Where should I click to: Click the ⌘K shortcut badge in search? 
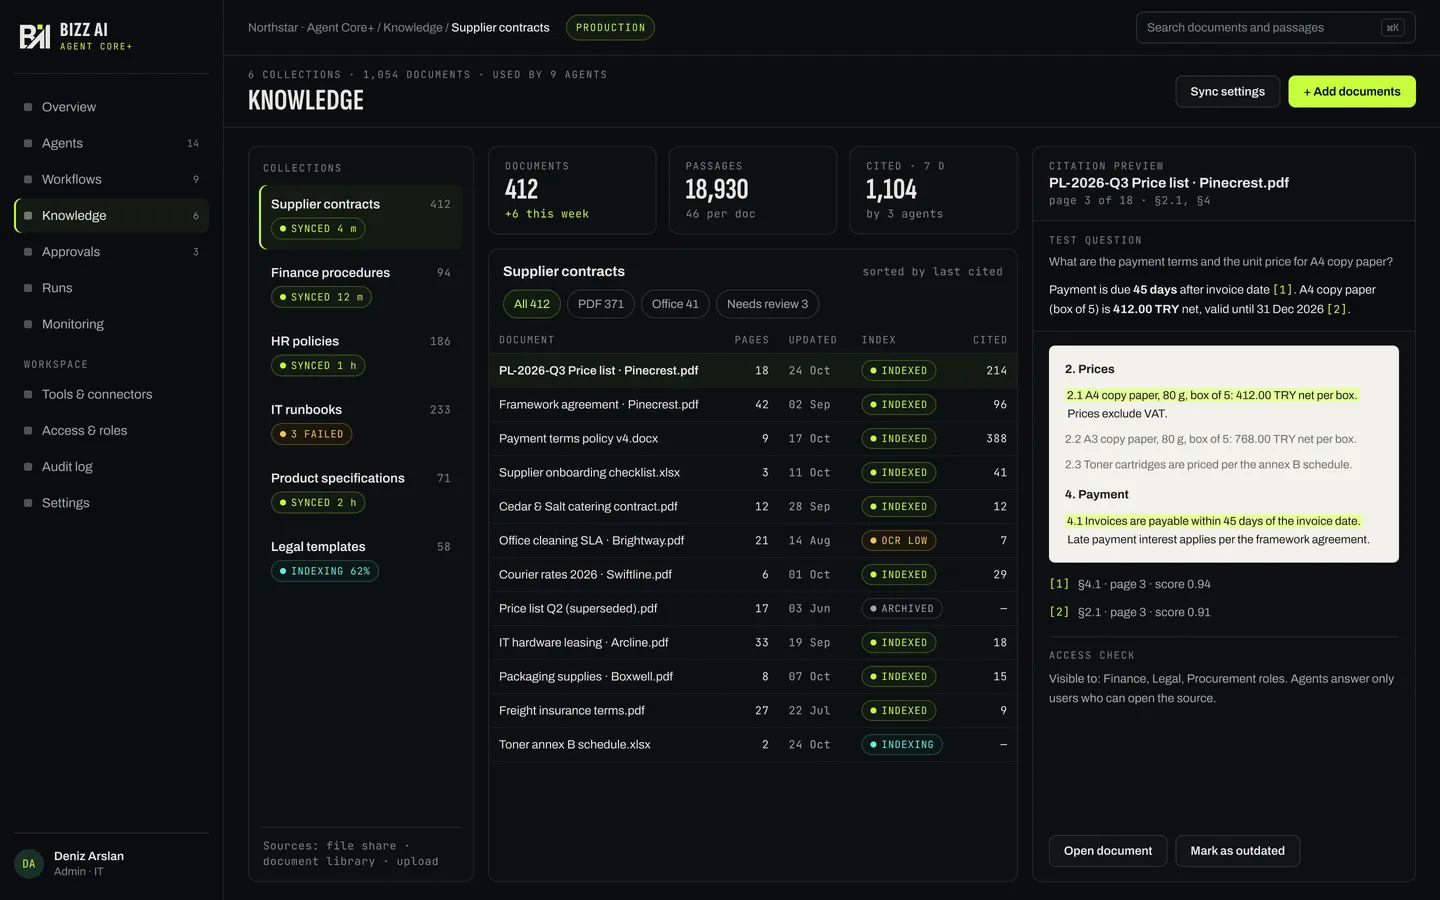(1393, 28)
